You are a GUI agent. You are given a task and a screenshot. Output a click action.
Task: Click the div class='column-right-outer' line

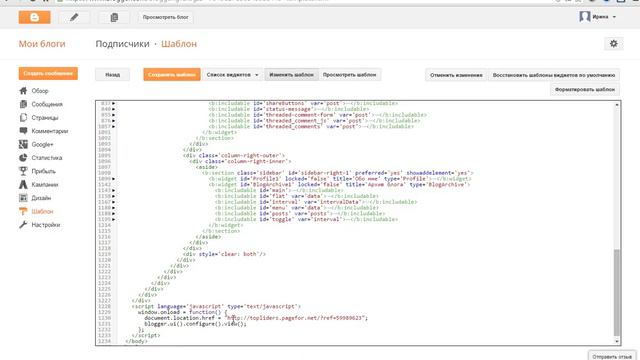234,156
